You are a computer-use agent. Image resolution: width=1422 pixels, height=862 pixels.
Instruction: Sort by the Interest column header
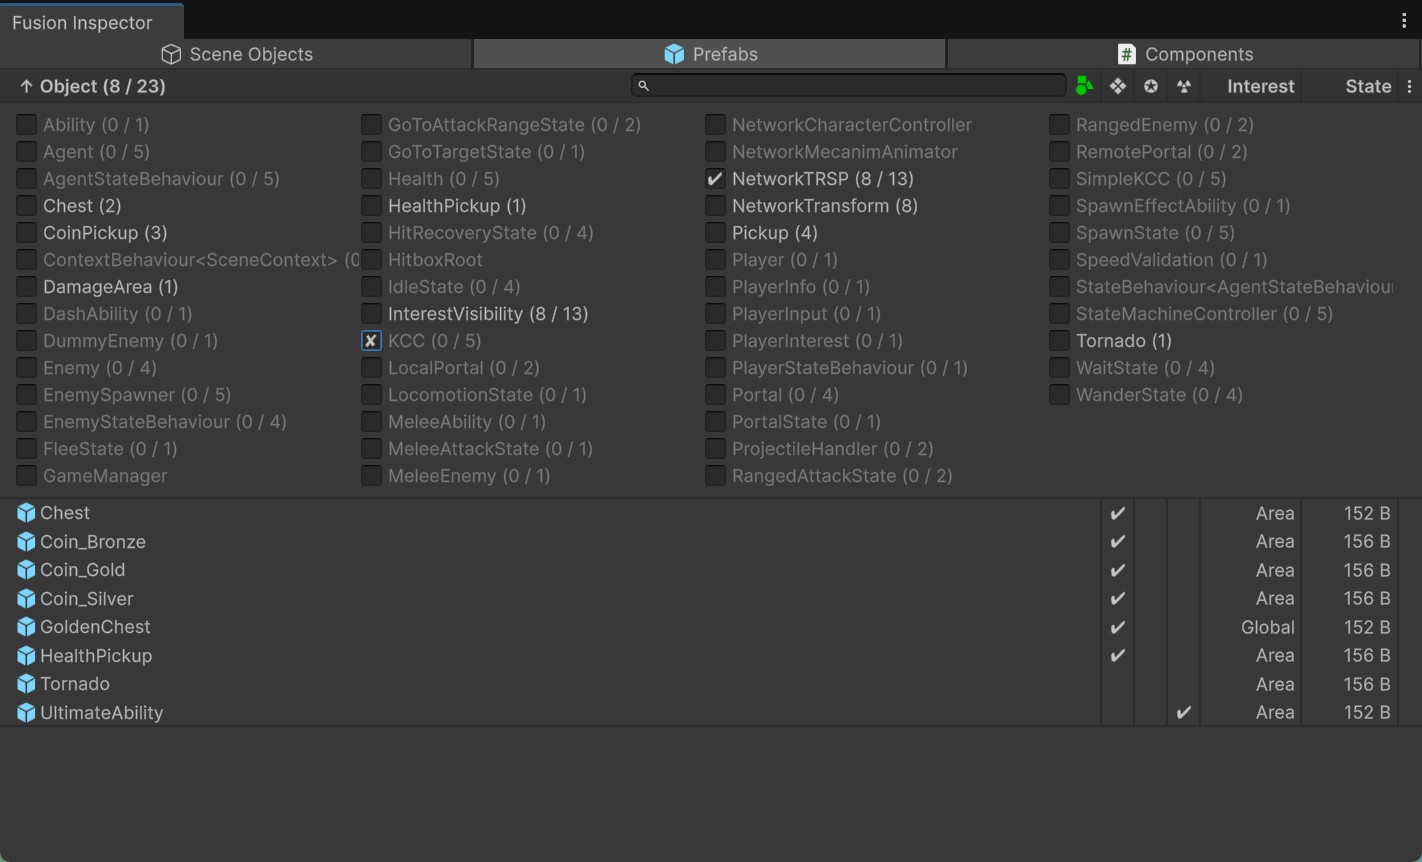[1260, 86]
